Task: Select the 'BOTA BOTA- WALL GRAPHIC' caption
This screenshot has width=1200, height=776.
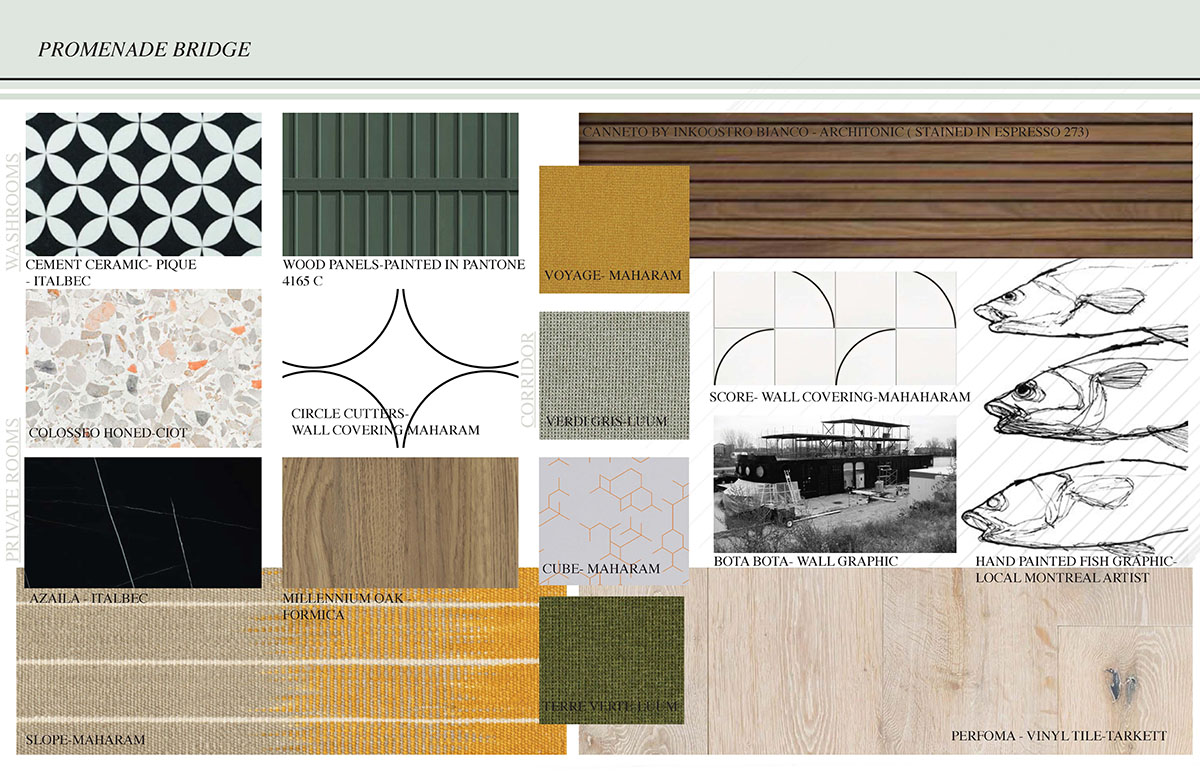Action: [x=806, y=562]
